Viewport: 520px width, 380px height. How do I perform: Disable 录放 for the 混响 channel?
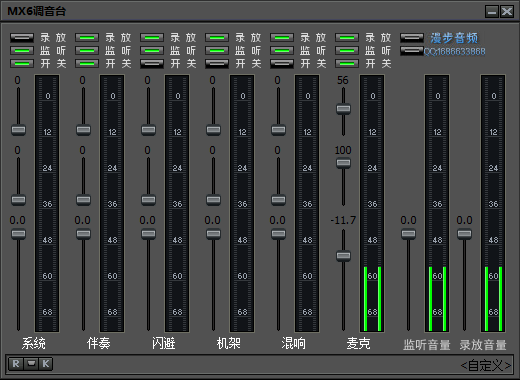pyautogui.click(x=282, y=38)
